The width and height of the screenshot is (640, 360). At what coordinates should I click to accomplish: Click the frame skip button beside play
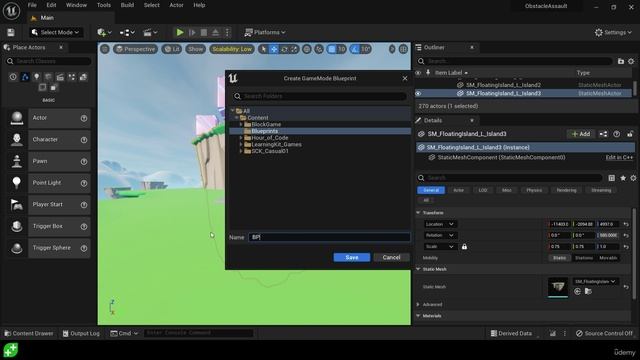pyautogui.click(x=192, y=32)
